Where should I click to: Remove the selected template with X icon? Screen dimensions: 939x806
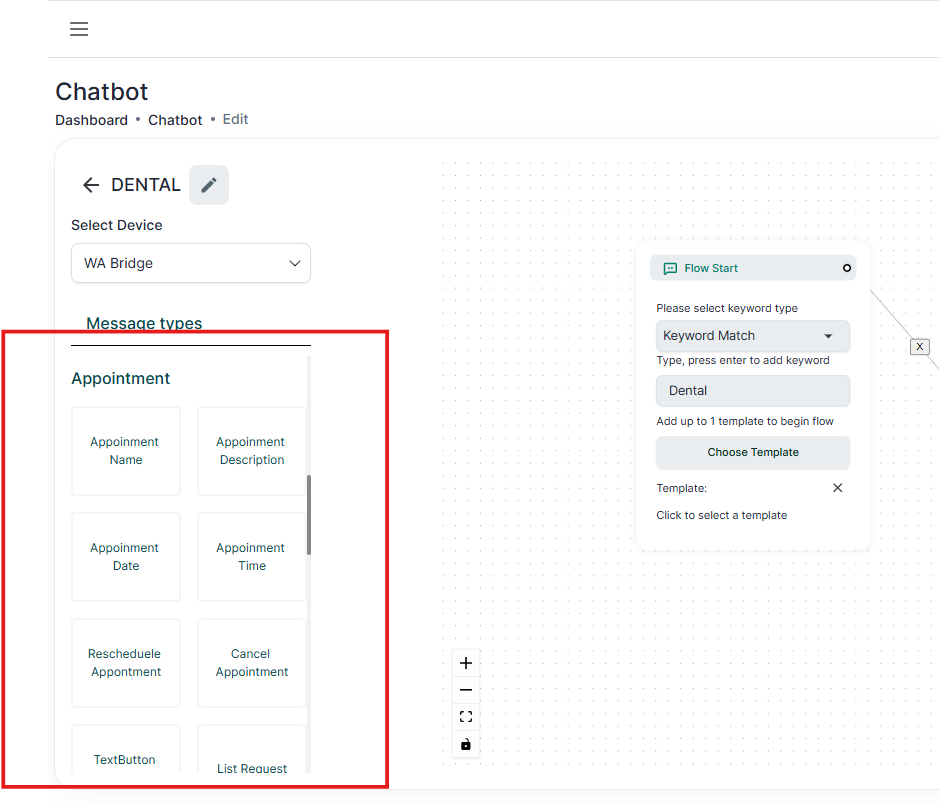(837, 488)
